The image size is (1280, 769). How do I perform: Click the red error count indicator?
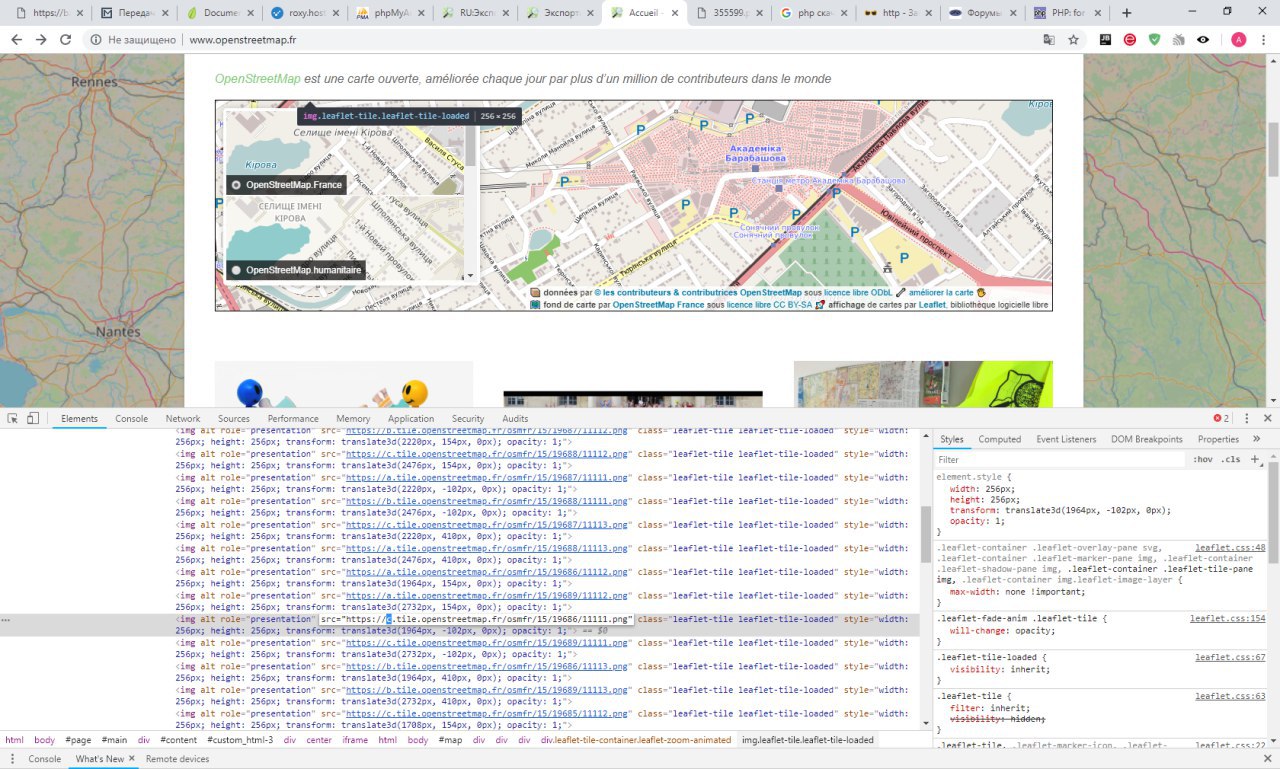(x=1221, y=418)
